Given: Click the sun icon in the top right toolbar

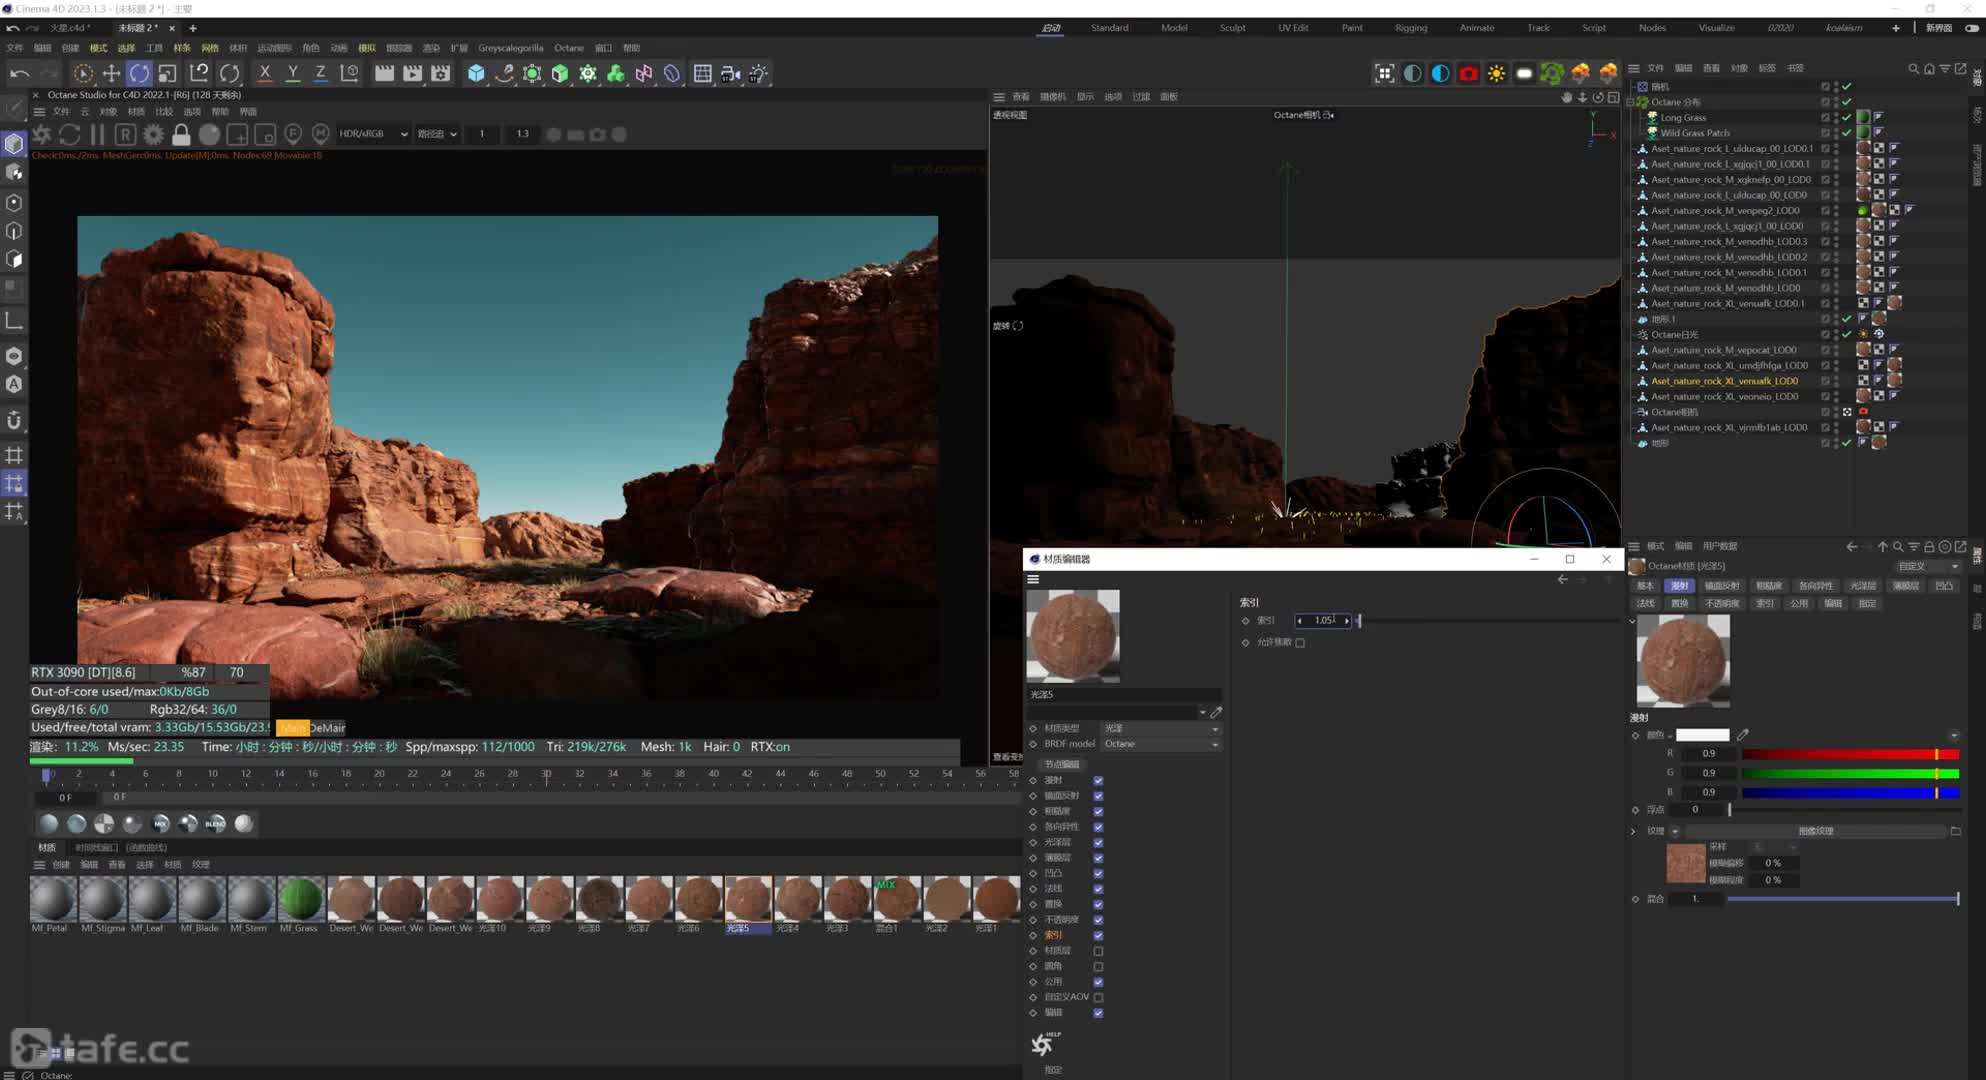Looking at the screenshot, I should click(x=1496, y=73).
